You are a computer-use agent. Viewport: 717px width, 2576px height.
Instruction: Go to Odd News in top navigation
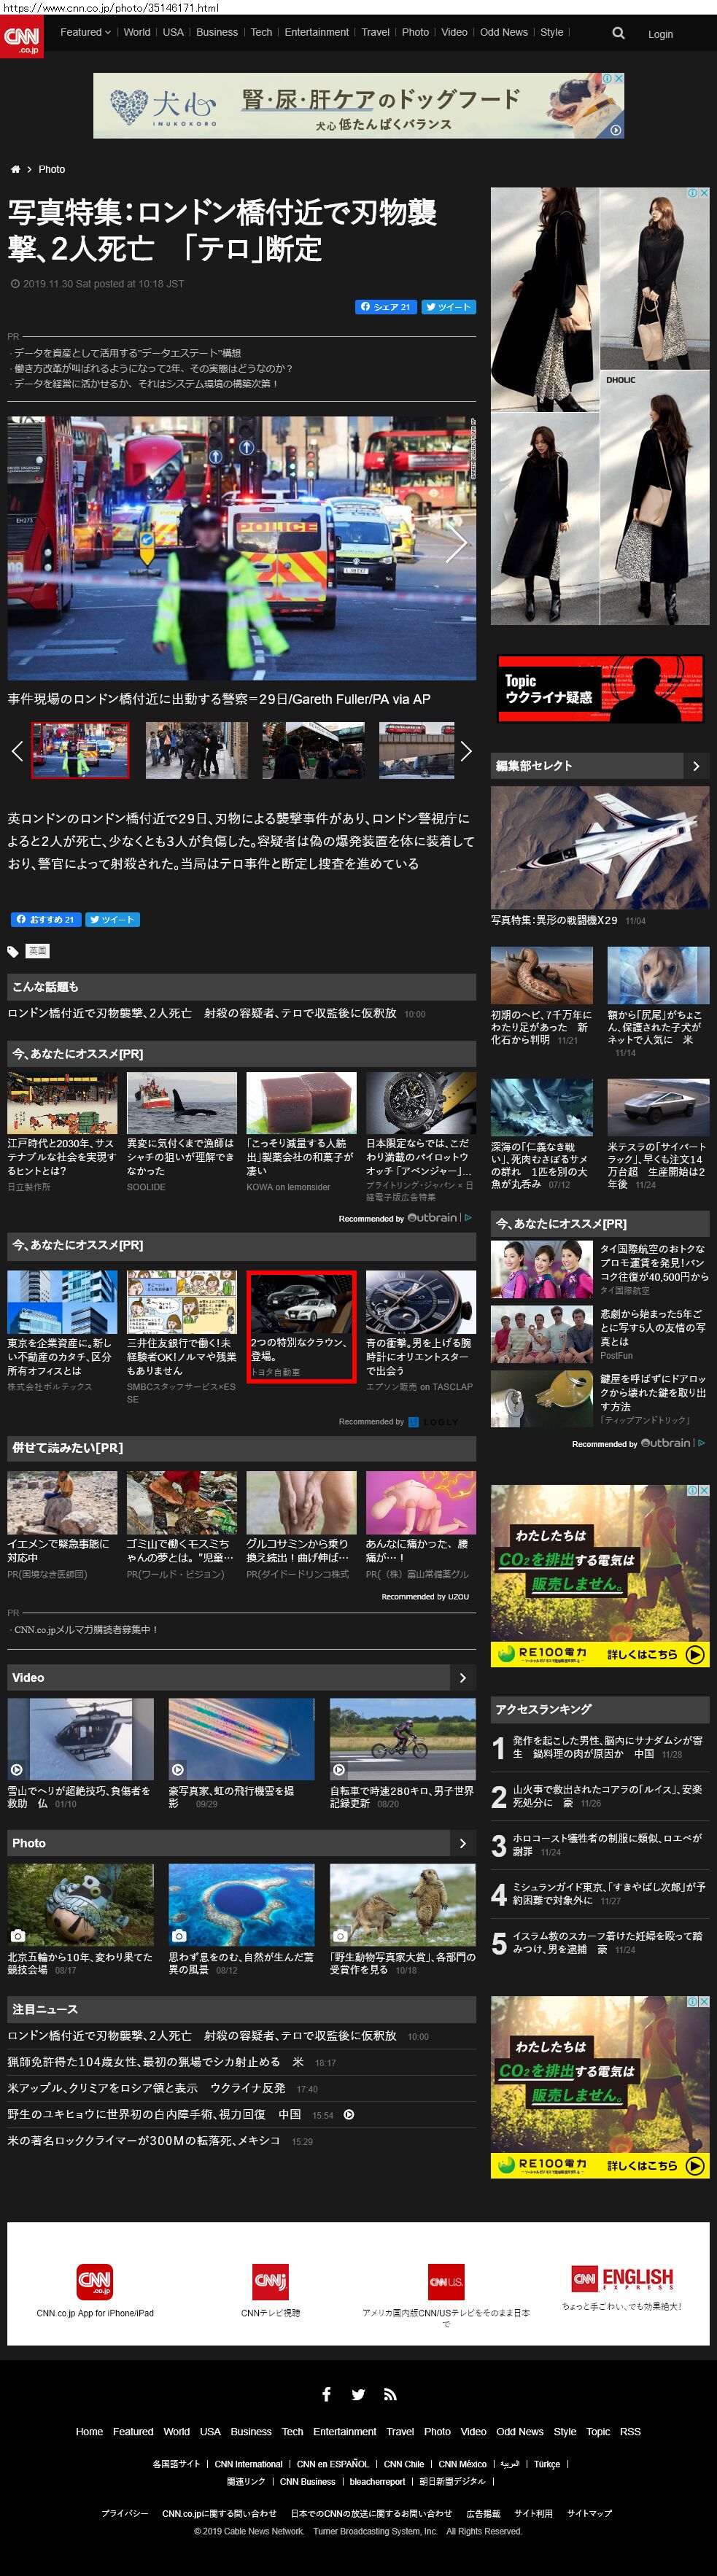click(503, 32)
